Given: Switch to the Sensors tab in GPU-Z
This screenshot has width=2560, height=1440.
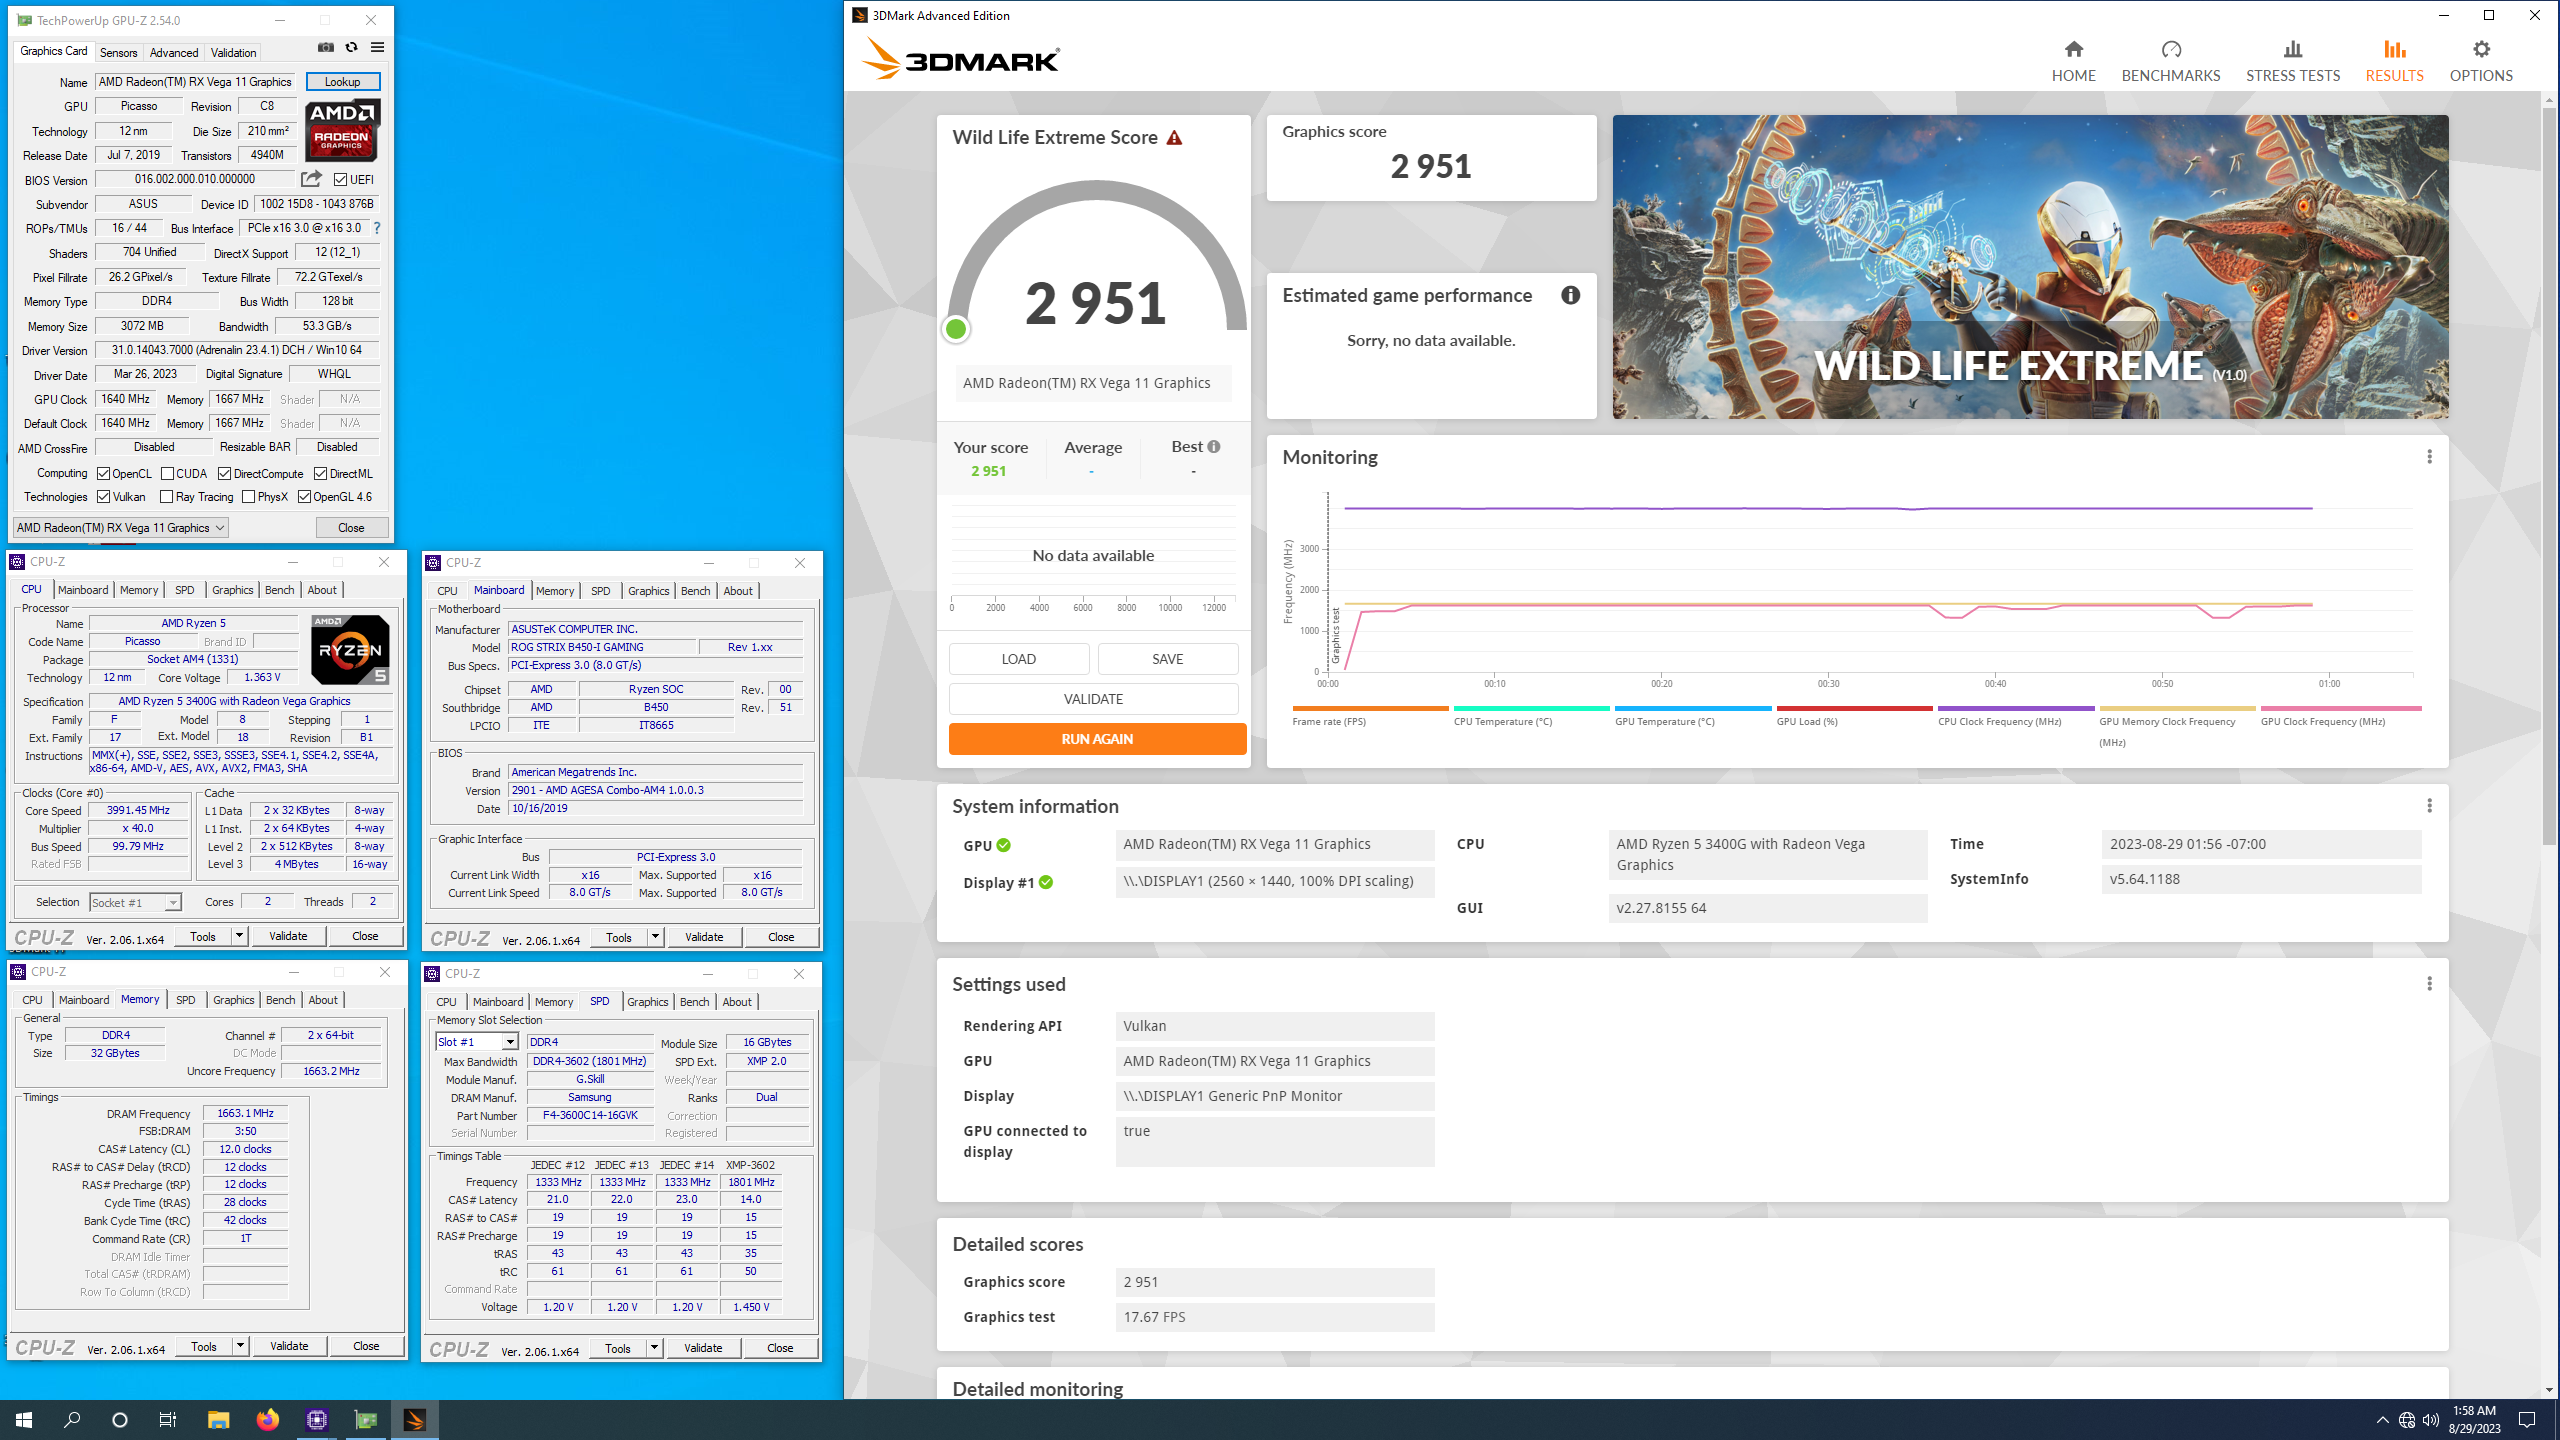Looking at the screenshot, I should [118, 53].
